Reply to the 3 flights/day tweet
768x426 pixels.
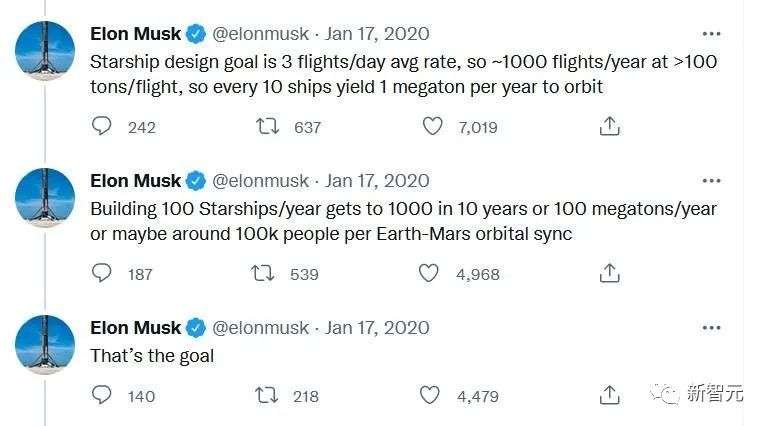[101, 126]
